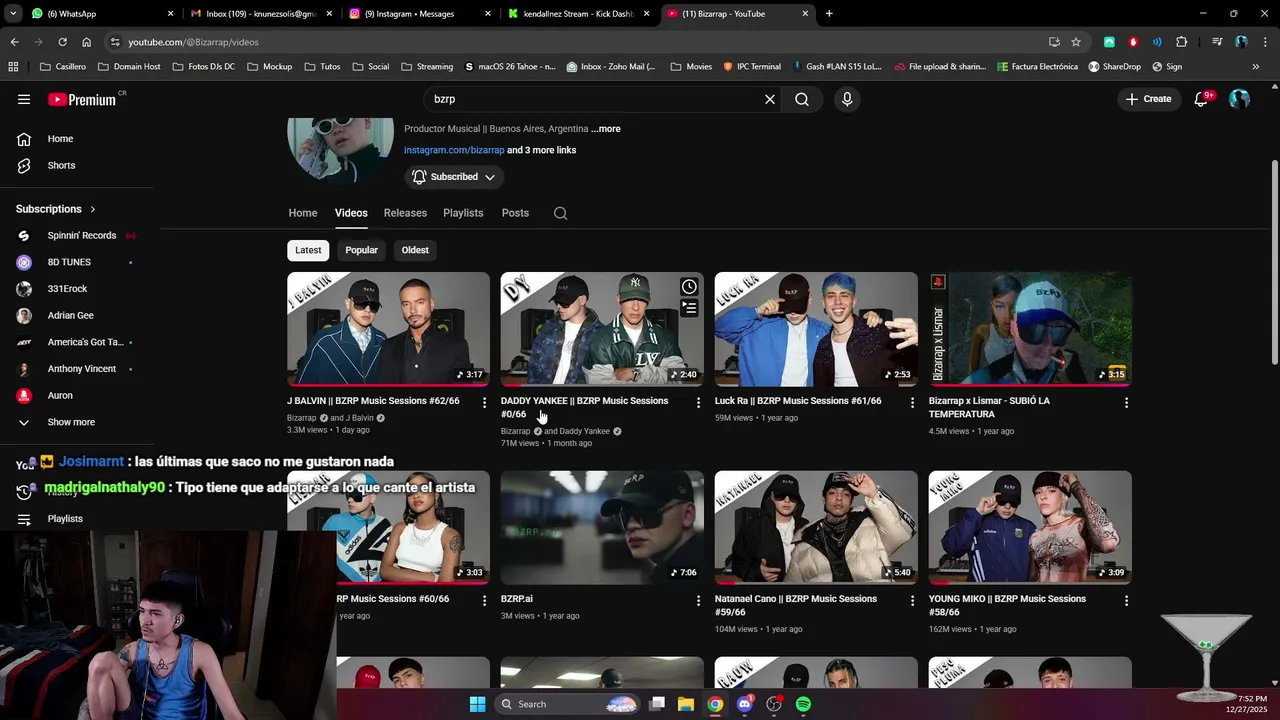Filter videos by Popular
1280x720 pixels.
[x=361, y=250]
